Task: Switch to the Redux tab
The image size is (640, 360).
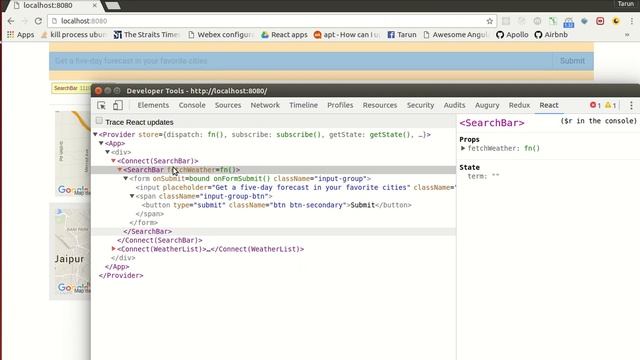Action: pyautogui.click(x=519, y=105)
